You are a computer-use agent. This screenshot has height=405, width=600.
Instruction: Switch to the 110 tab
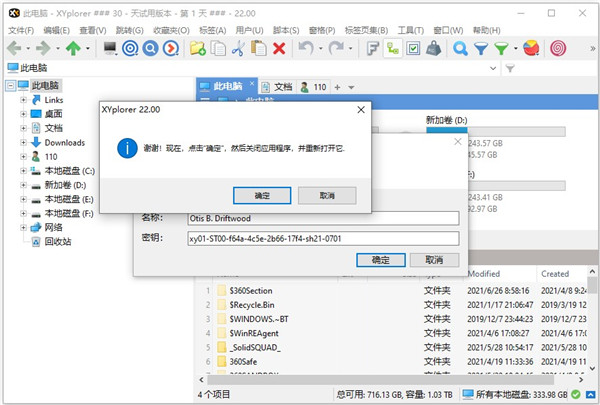click(313, 87)
